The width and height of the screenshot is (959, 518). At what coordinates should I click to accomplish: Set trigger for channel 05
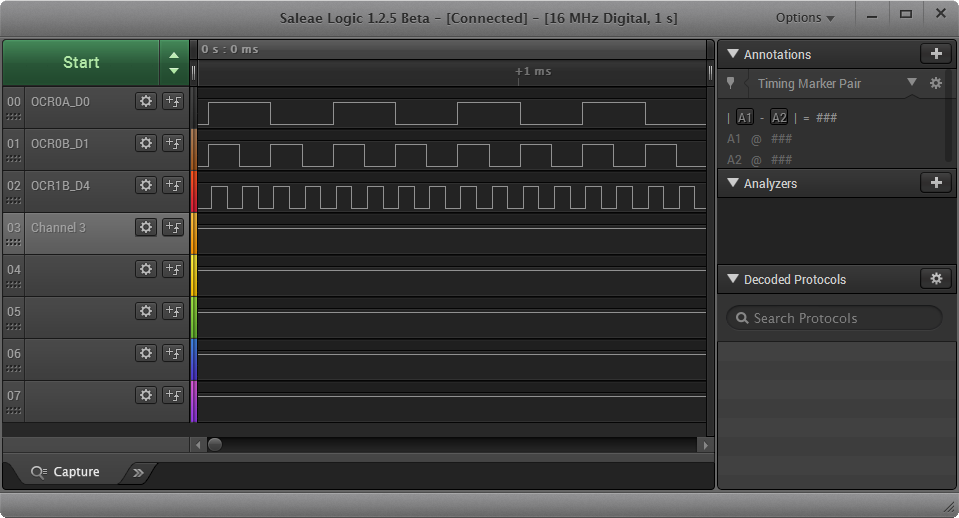pos(173,311)
